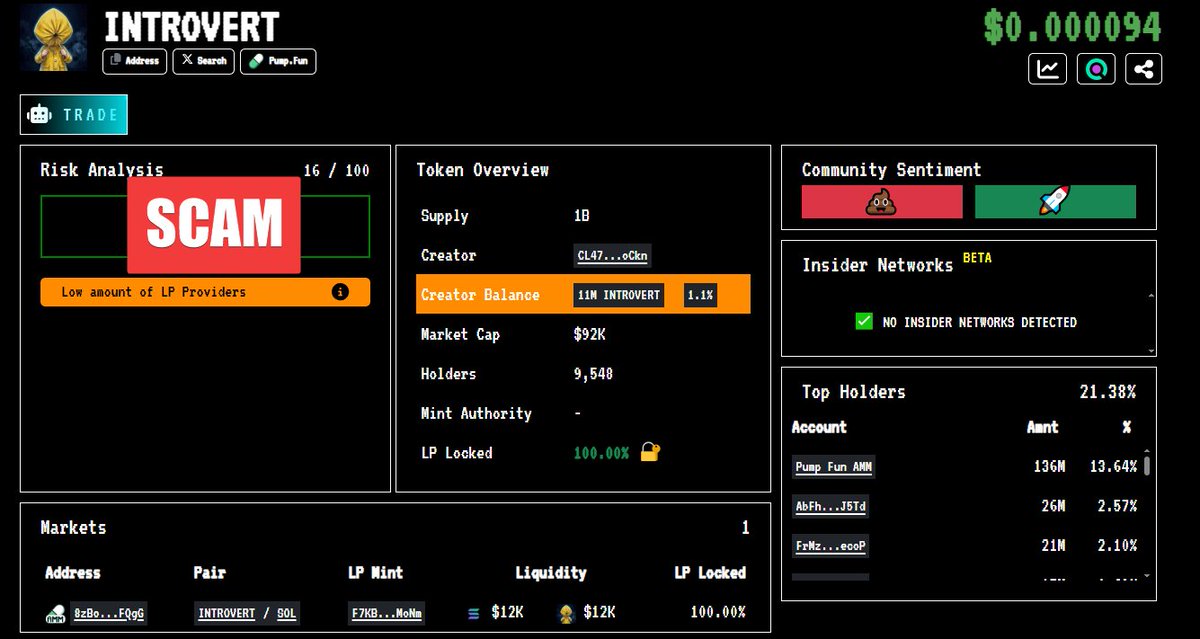
Task: Open creator address CL47...oCkn
Action: coord(612,256)
